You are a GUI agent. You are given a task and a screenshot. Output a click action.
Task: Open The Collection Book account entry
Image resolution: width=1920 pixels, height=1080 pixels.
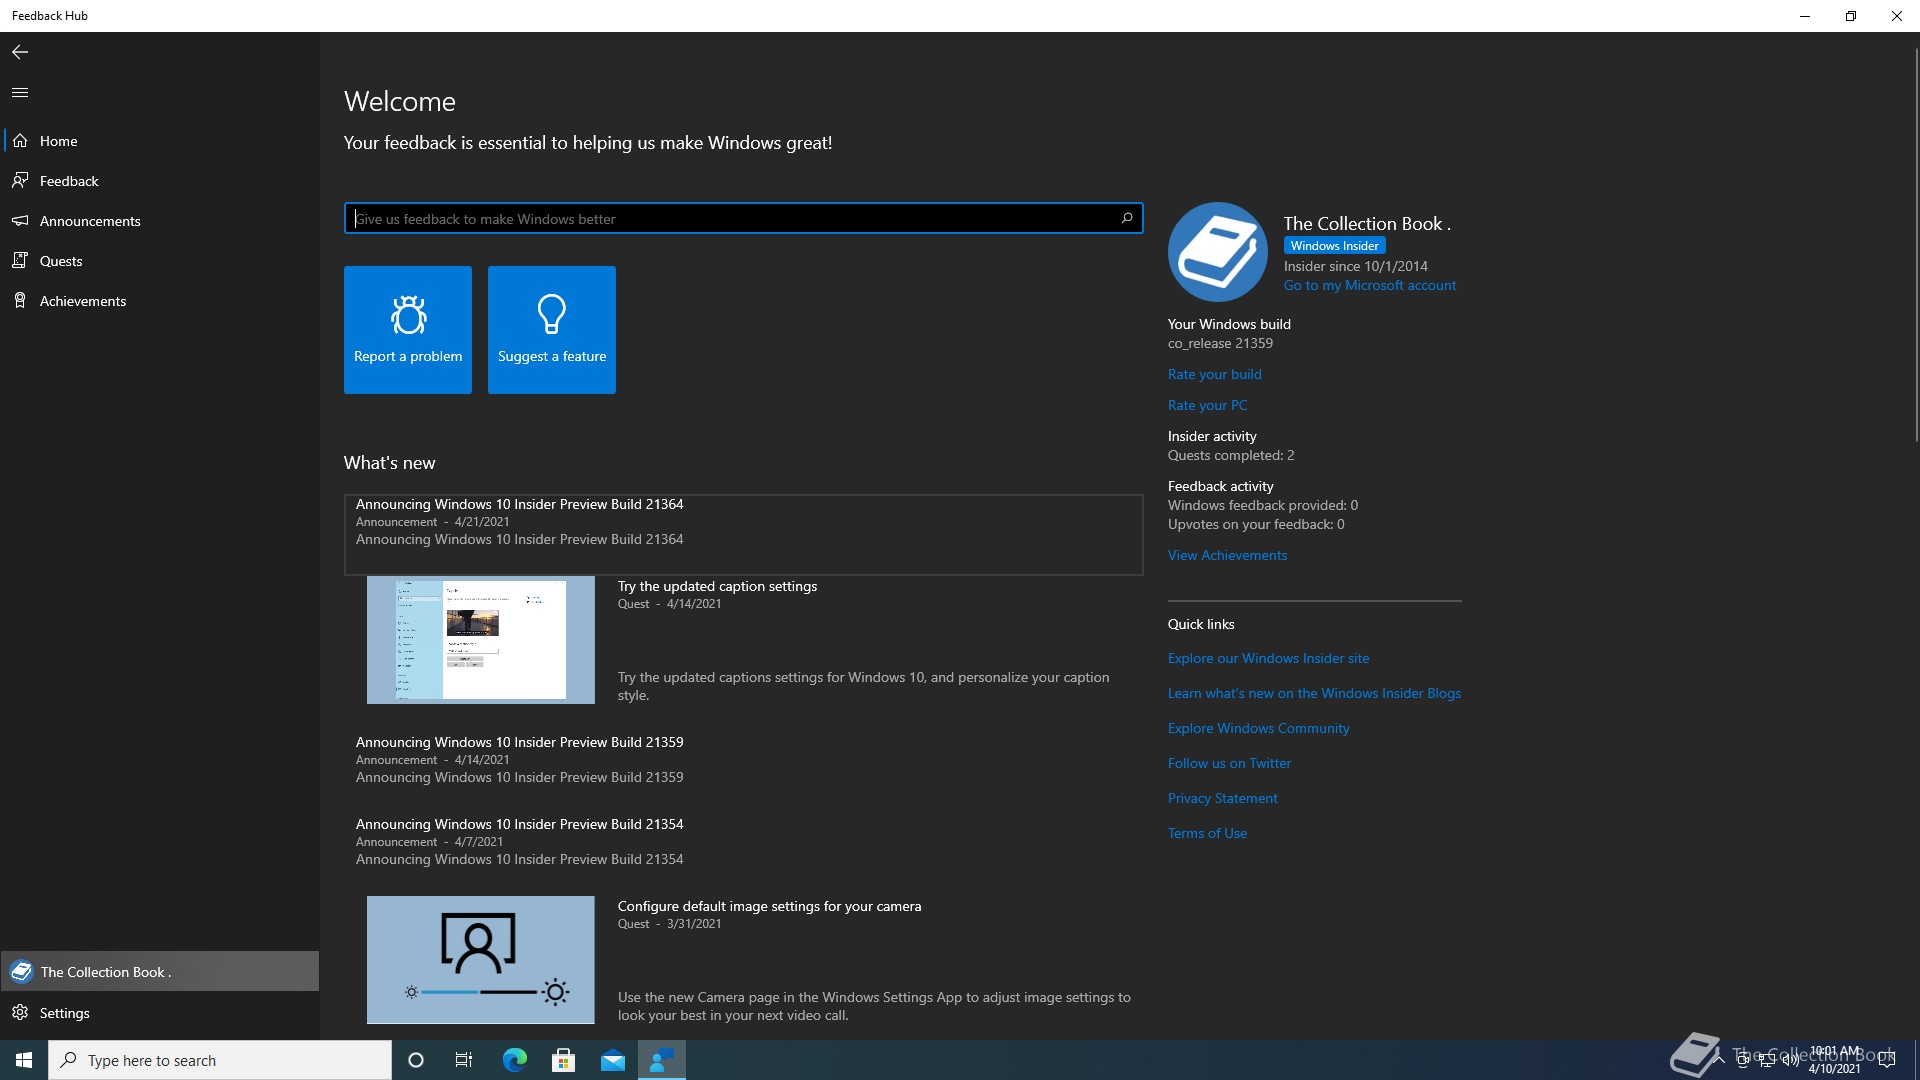tap(160, 971)
